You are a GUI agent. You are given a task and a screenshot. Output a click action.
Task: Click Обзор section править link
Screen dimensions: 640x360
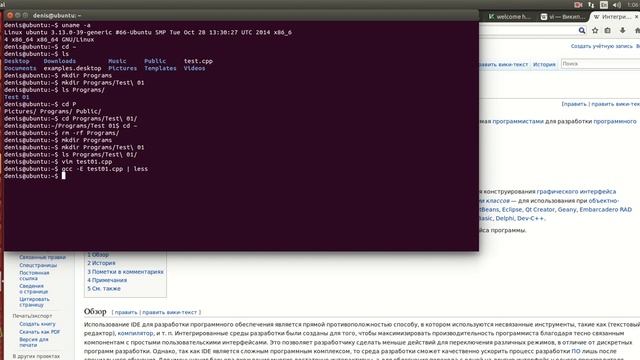tap(126, 313)
